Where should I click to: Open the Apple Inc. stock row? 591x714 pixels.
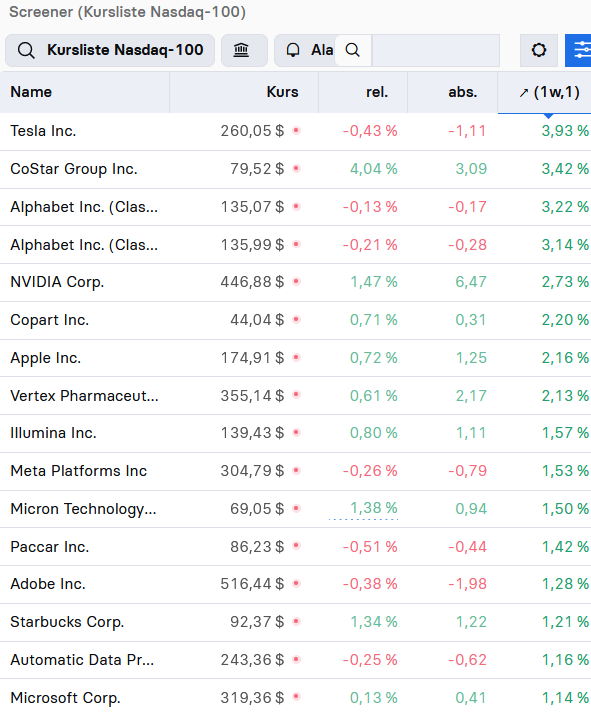pyautogui.click(x=296, y=358)
